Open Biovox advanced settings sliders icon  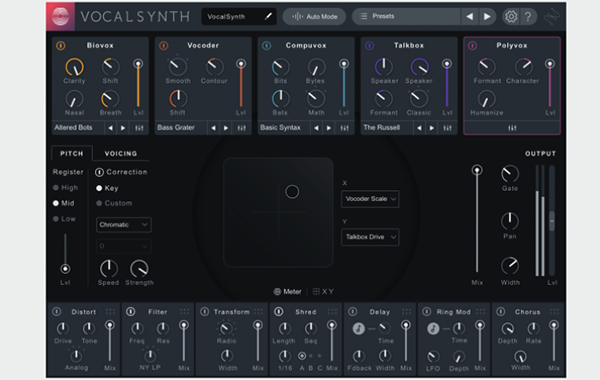[x=139, y=128]
